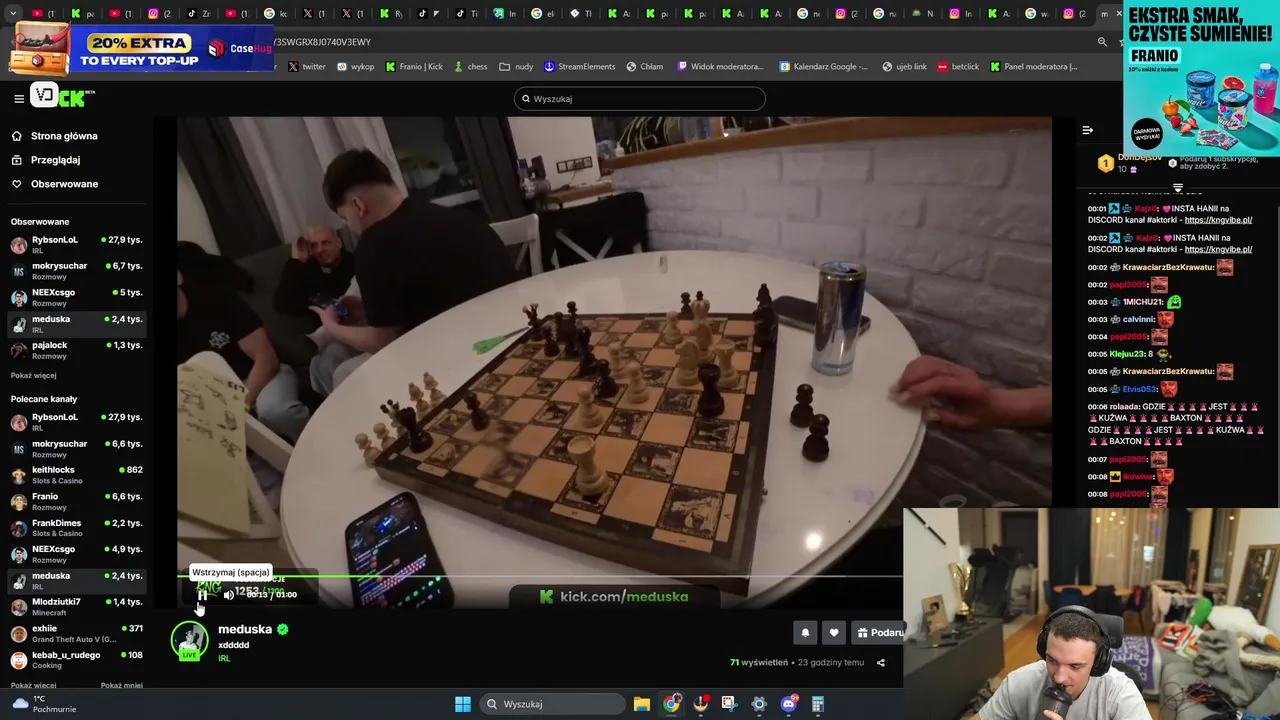The height and width of the screenshot is (720, 1280).
Task: Click the Podaruj gift subscription button
Action: [880, 632]
